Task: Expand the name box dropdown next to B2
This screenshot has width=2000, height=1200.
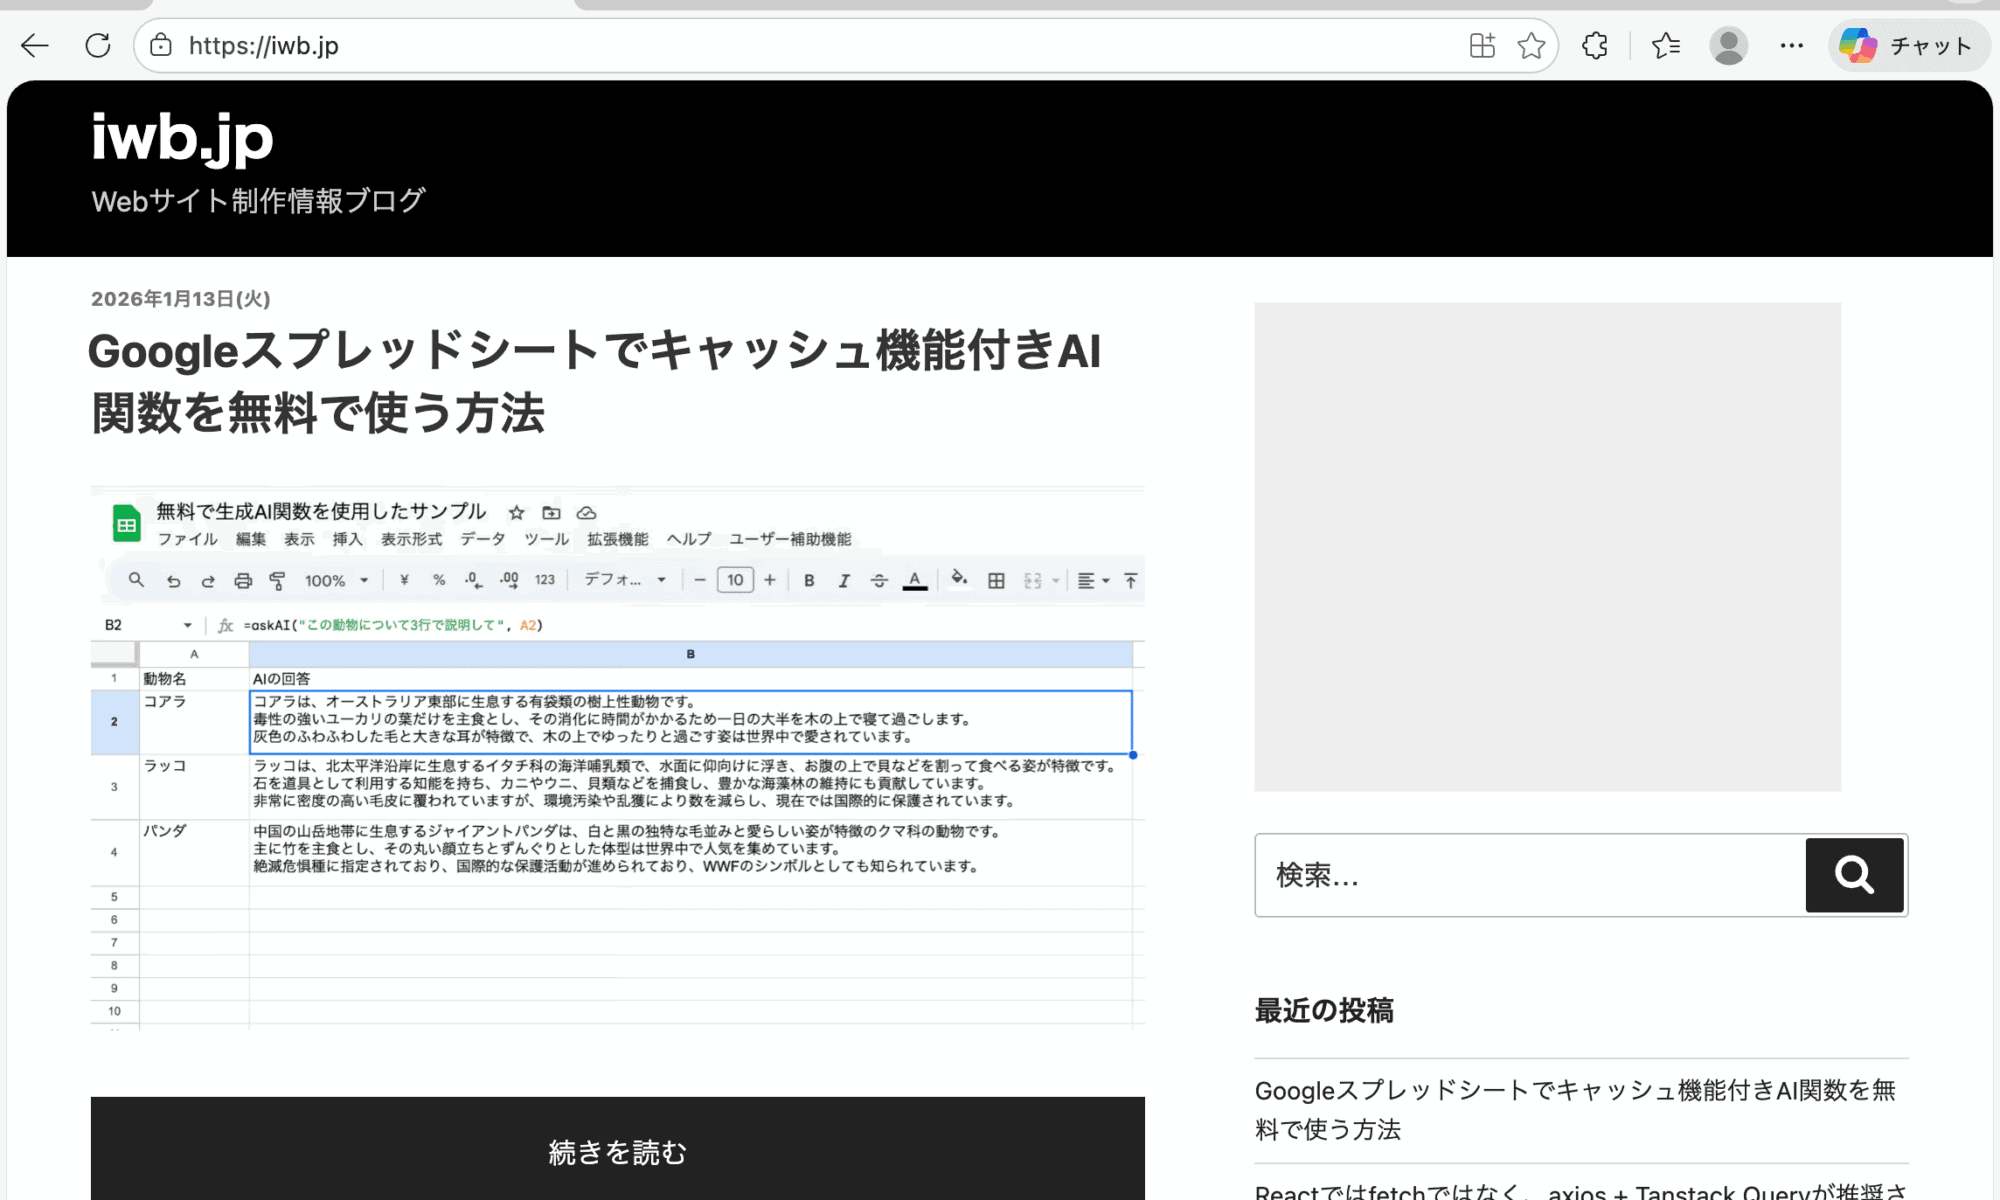Action: [188, 624]
